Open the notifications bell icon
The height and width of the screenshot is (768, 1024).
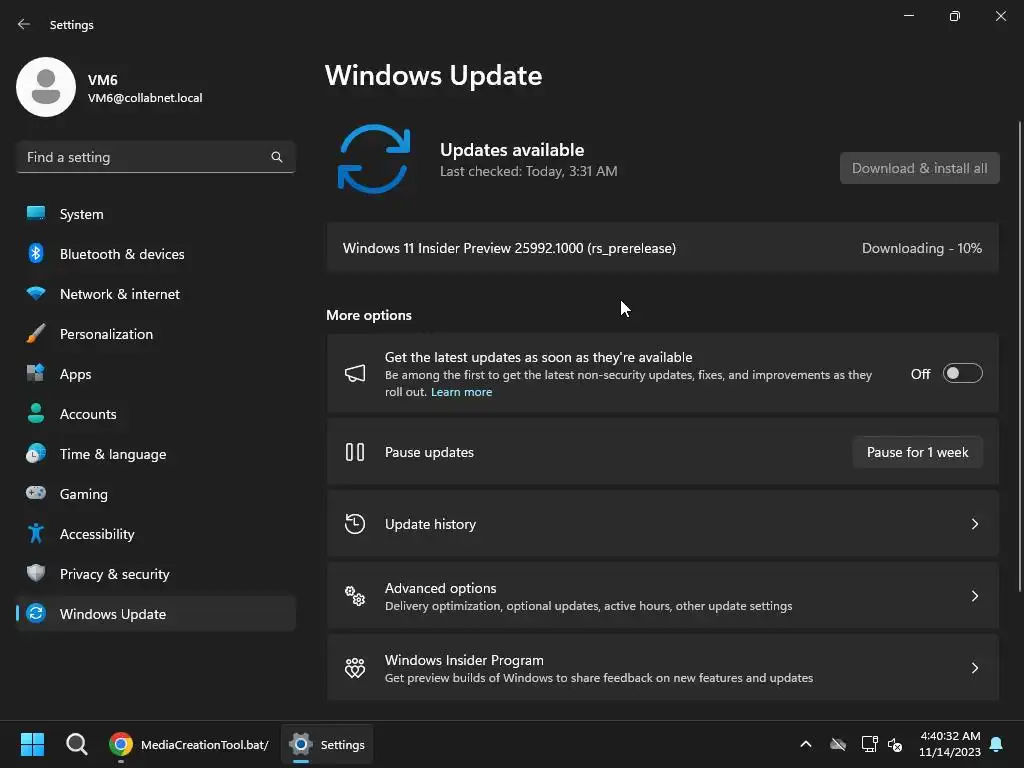tap(997, 744)
